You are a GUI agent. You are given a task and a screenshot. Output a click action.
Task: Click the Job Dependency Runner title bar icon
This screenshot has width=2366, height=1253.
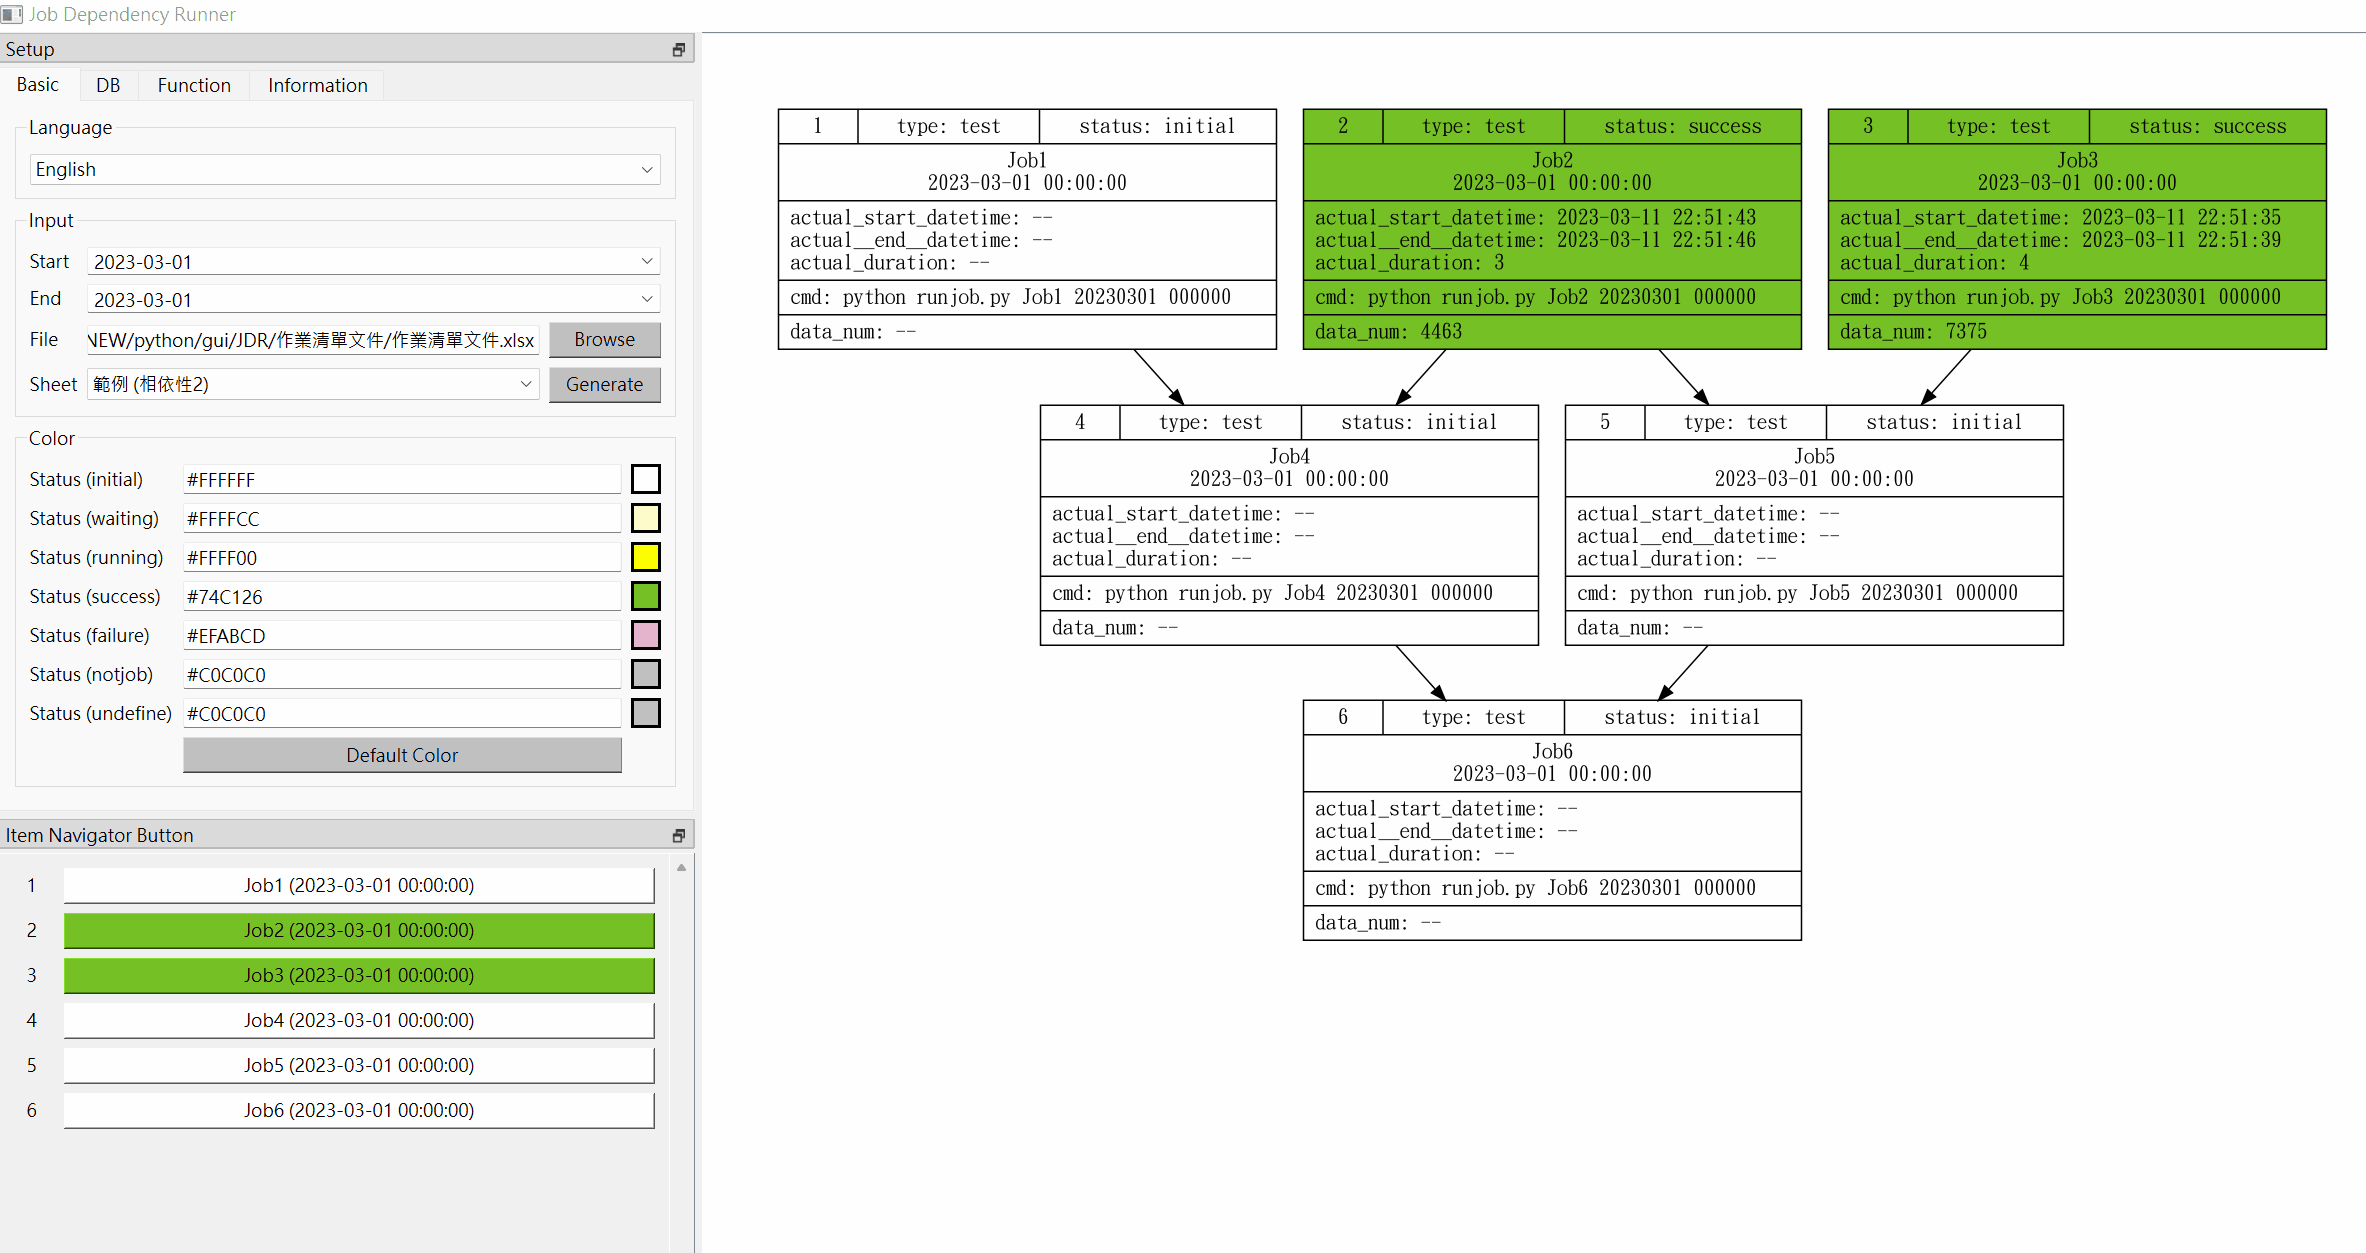[11, 14]
